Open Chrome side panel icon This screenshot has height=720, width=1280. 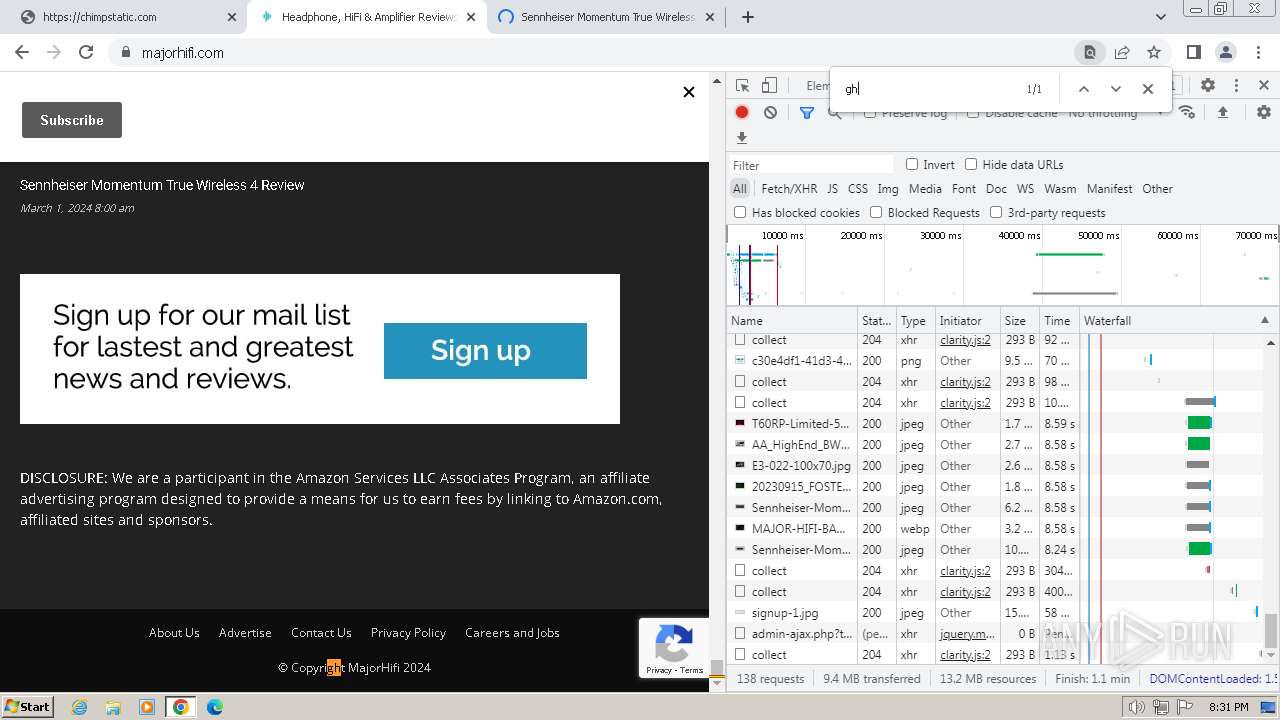pos(1194,52)
